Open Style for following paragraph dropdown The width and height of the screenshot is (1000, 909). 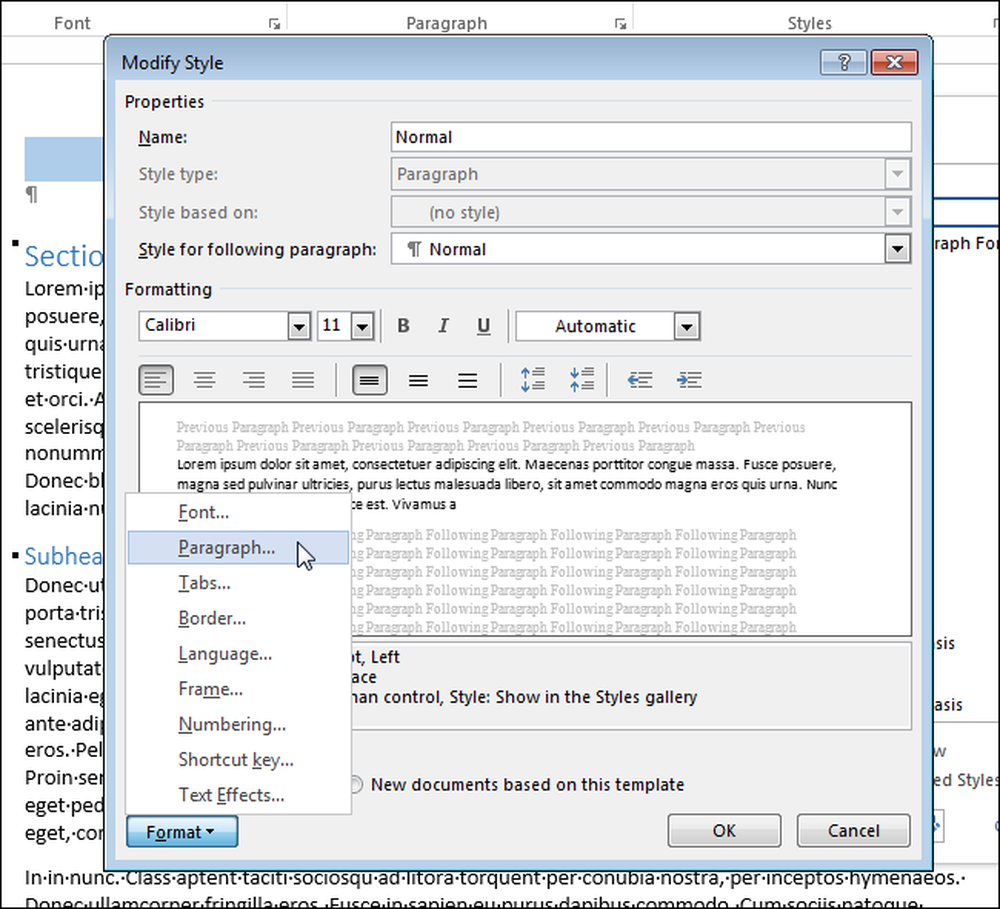coord(897,249)
